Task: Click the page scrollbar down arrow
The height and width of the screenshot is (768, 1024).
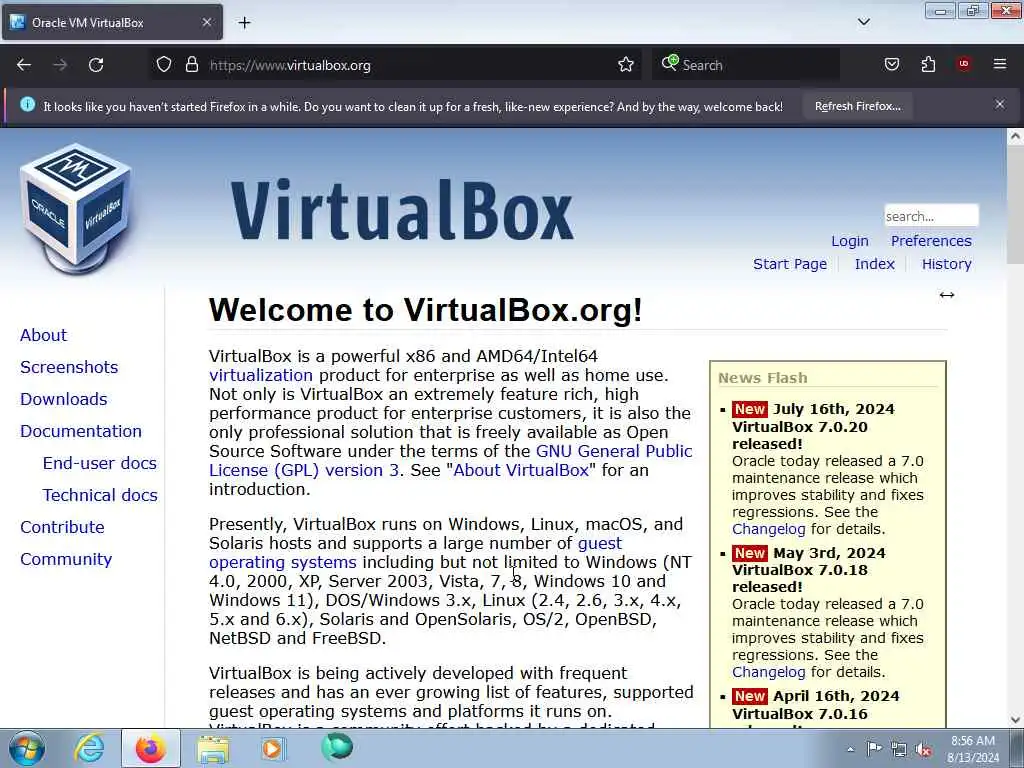Action: coord(1016,720)
